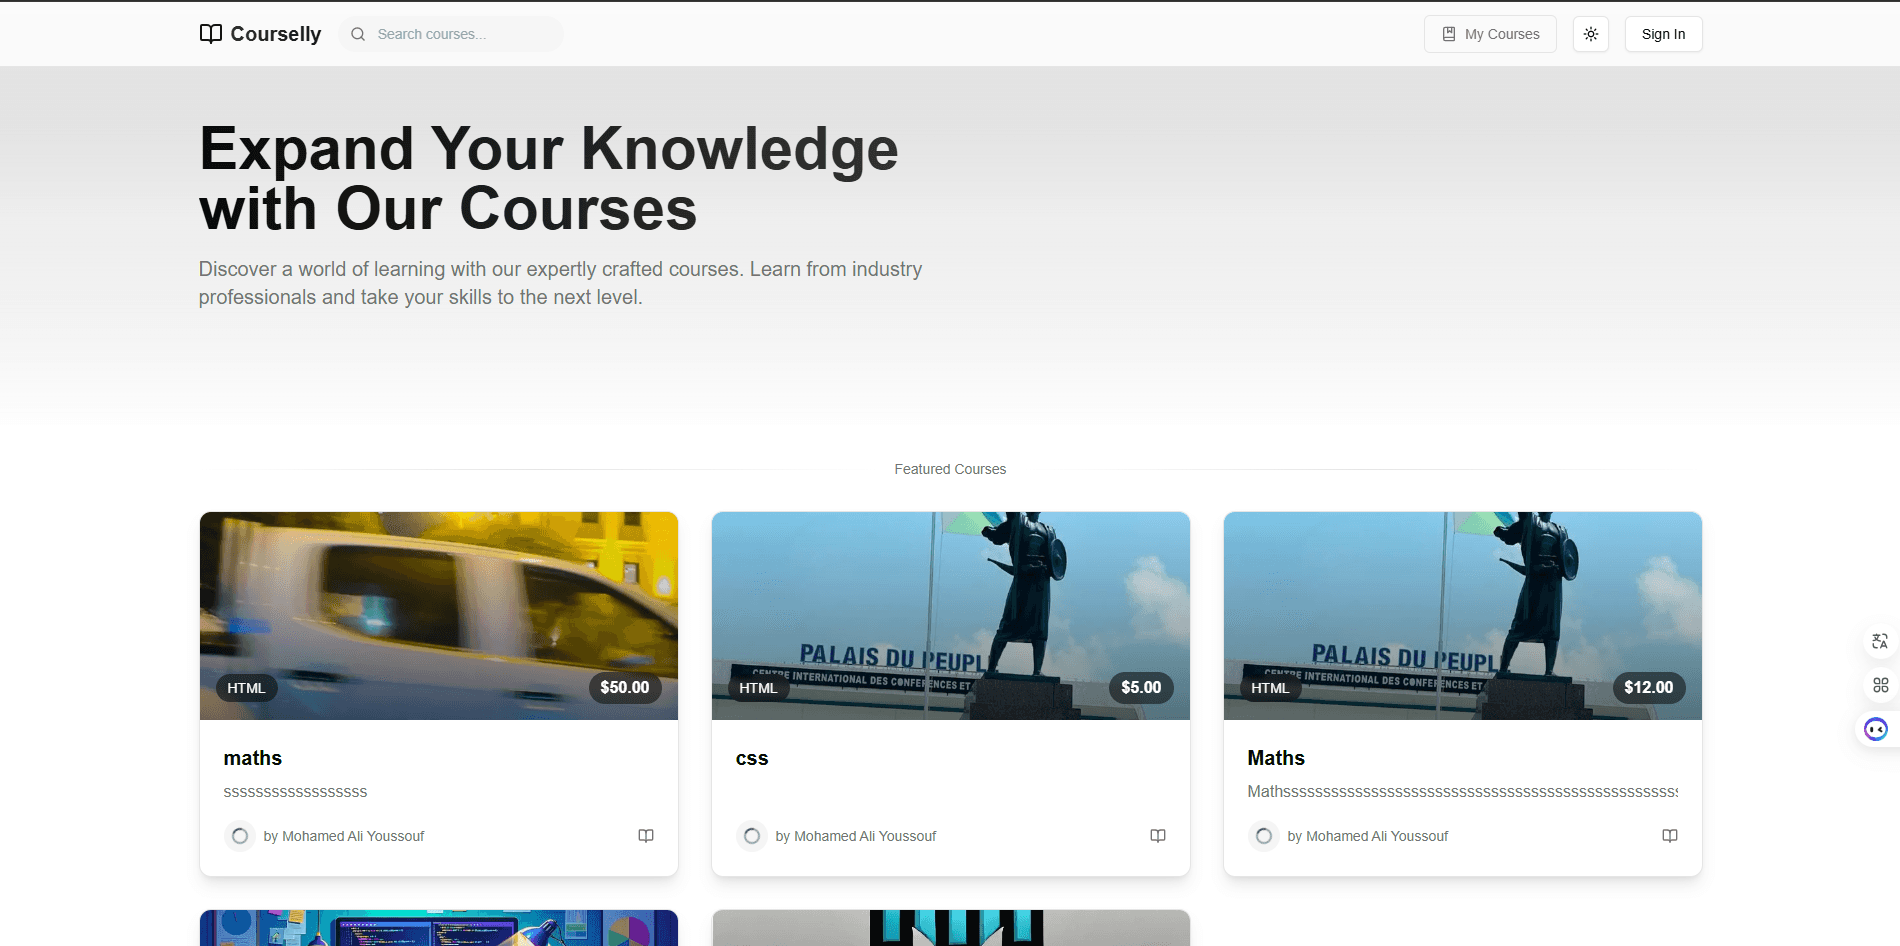Viewport: 1900px width, 946px height.
Task: Toggle light/dark theme with the sun icon
Action: (x=1590, y=33)
